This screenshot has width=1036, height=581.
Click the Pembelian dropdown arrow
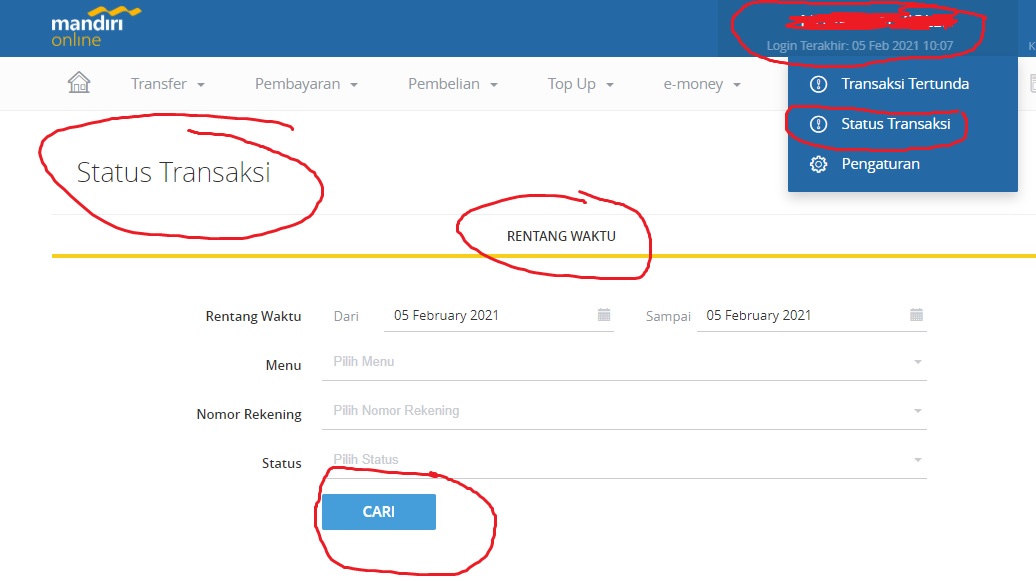pyautogui.click(x=494, y=85)
